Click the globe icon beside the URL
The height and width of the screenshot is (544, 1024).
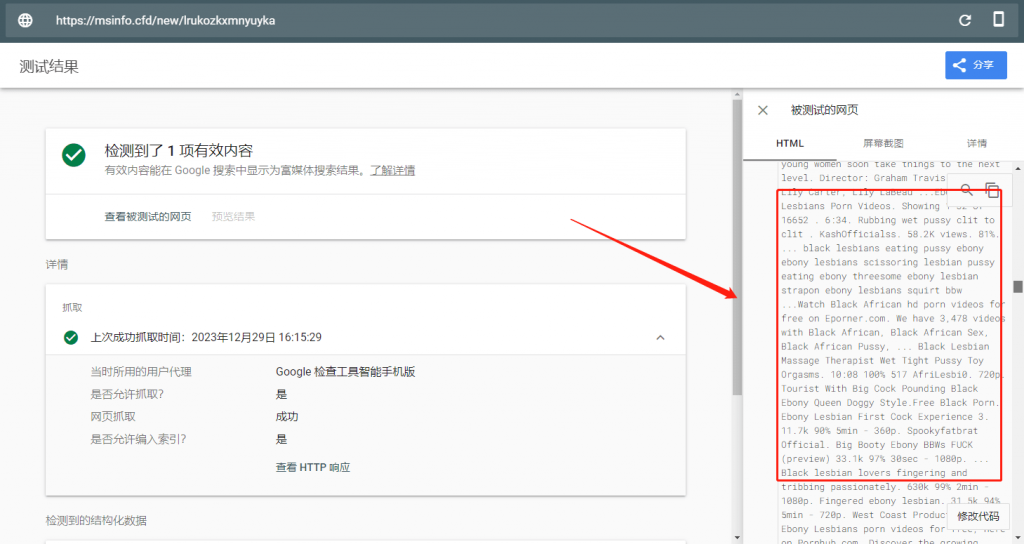tap(25, 20)
